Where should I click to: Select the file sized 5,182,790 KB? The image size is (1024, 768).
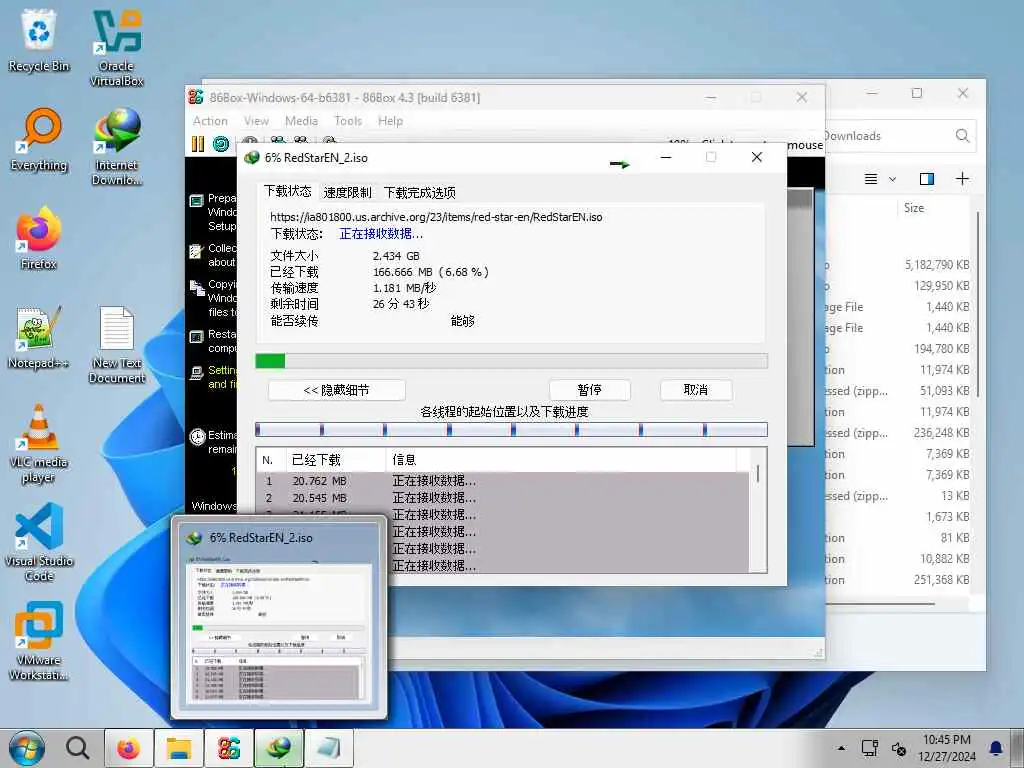pos(898,265)
